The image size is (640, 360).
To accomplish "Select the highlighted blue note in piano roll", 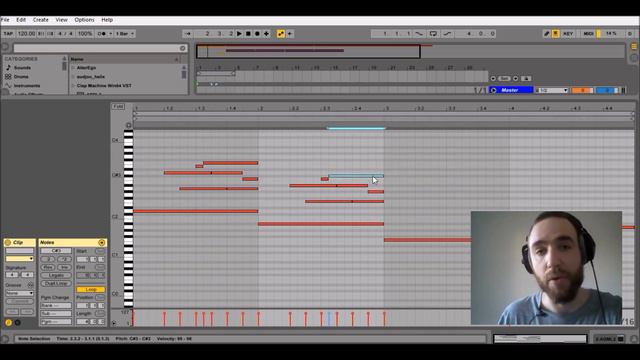I will [x=356, y=176].
